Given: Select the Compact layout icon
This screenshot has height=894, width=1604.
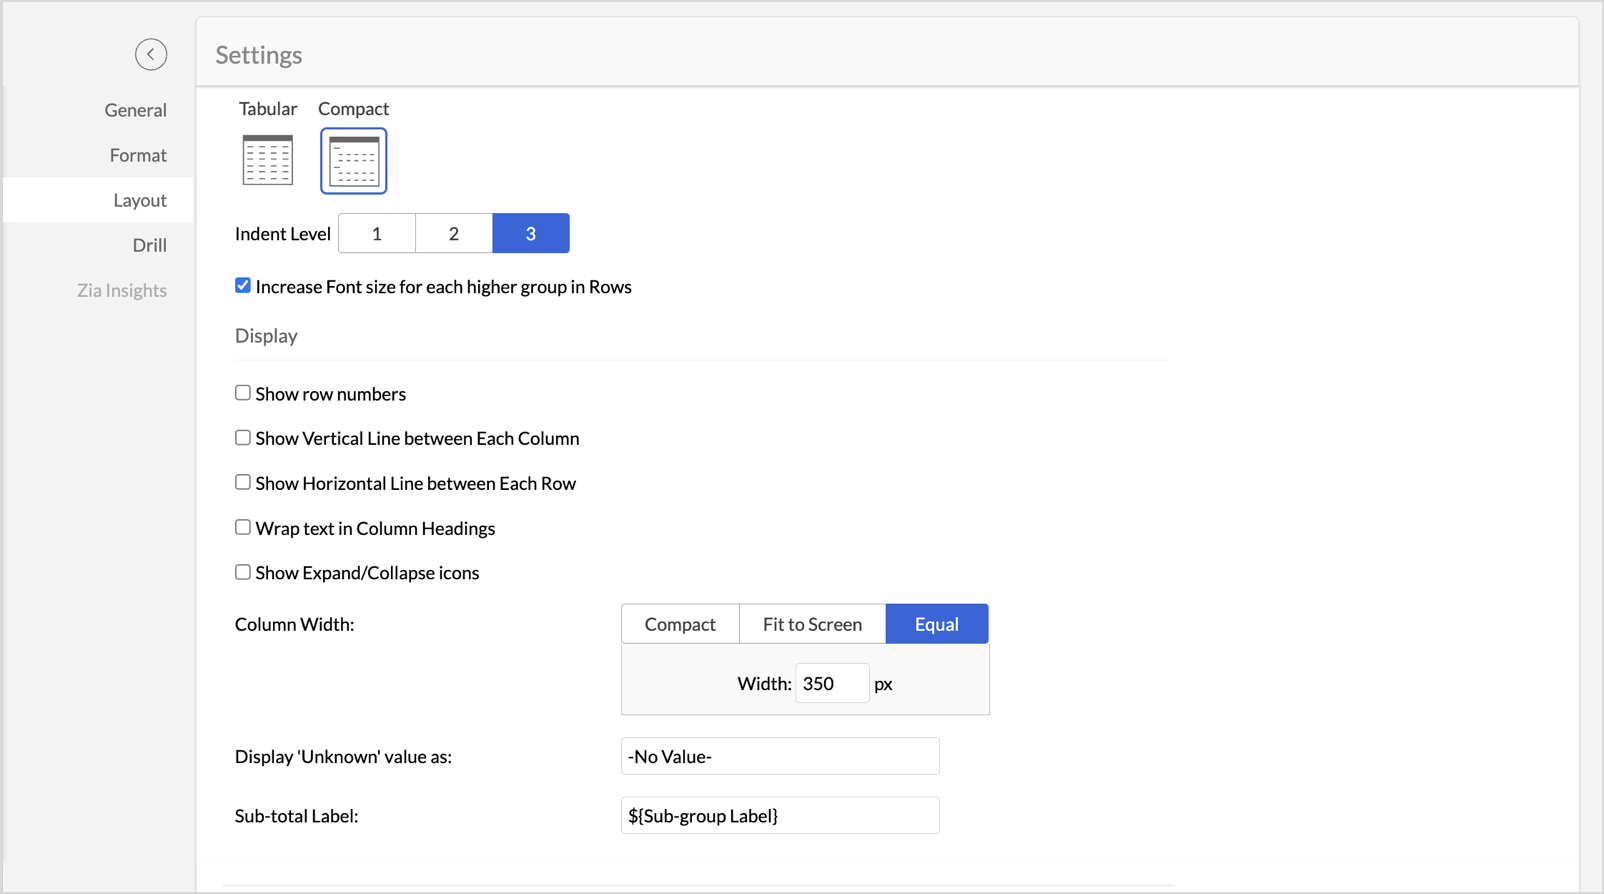Looking at the screenshot, I should (354, 161).
